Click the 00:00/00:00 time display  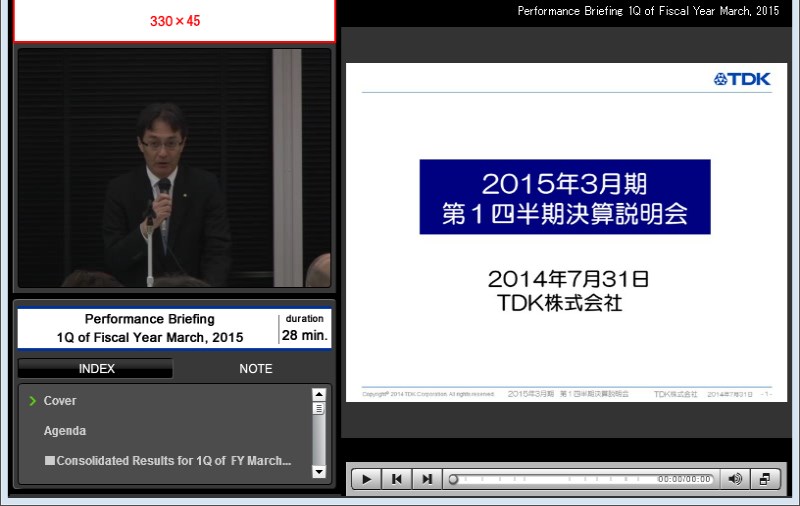coord(684,479)
